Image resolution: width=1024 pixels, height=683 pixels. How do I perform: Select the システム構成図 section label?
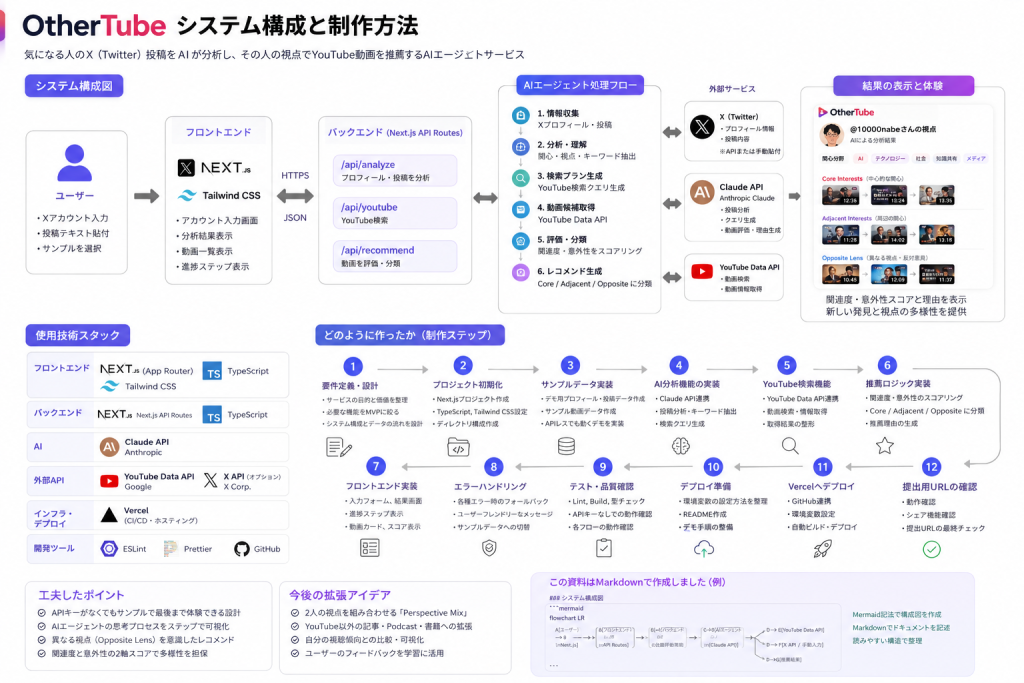click(74, 86)
